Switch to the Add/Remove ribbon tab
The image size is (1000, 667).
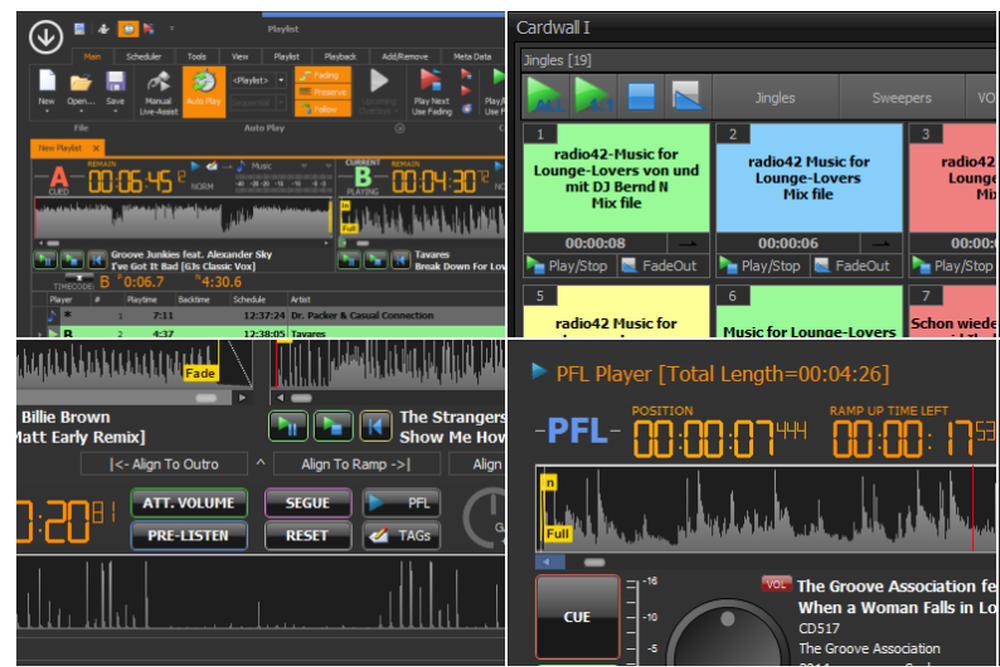coord(404,57)
